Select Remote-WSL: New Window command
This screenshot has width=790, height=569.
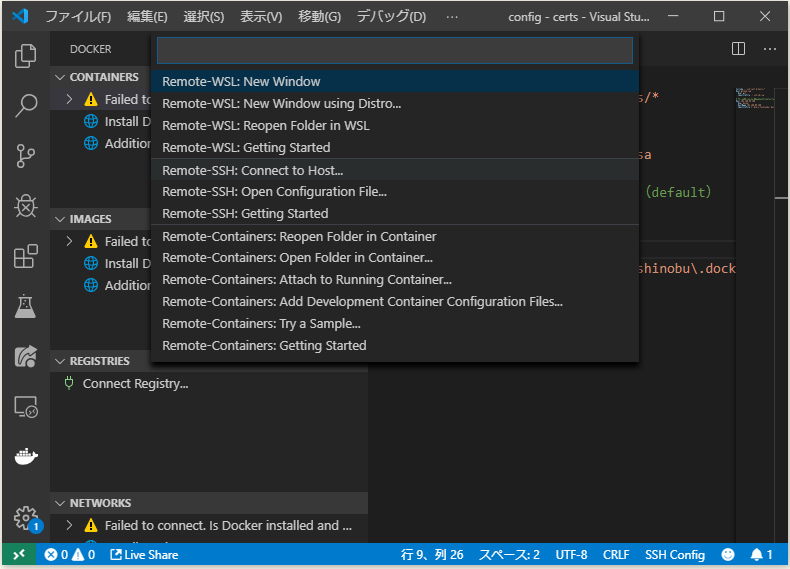click(x=395, y=81)
